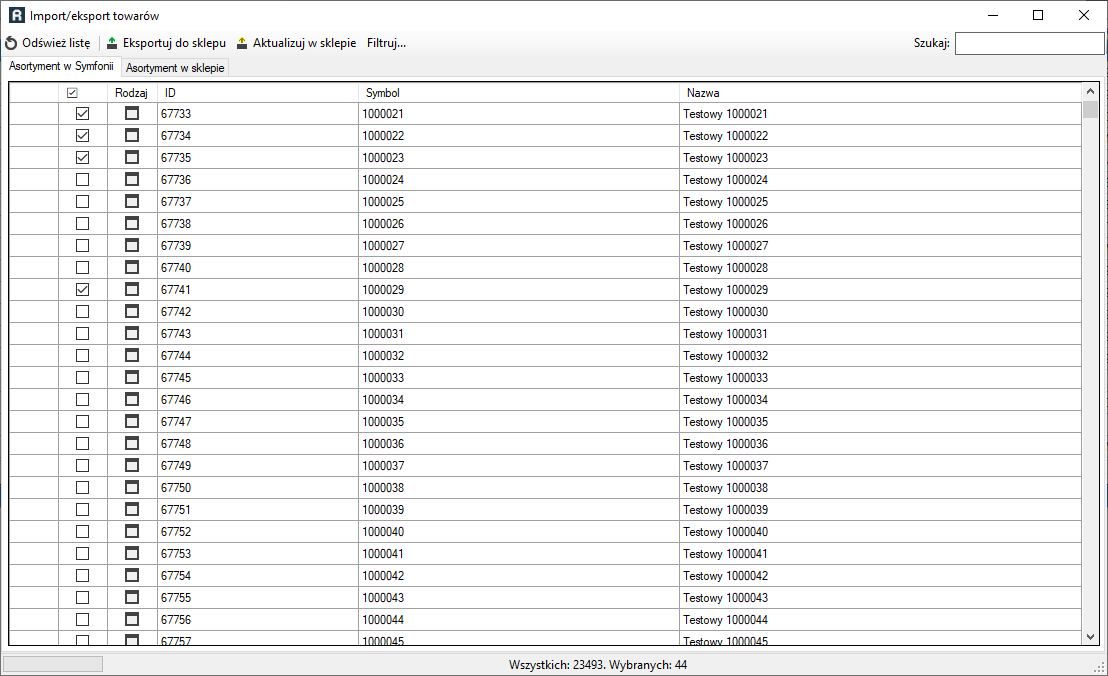
Task: Click Rodzaj icon in row 67734
Action: [x=132, y=135]
